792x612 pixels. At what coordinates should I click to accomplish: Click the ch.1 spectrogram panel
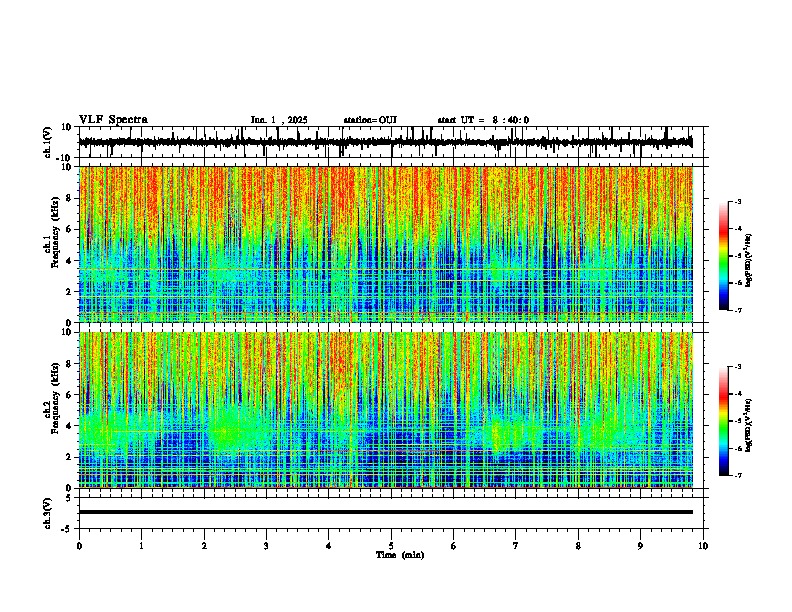386,244
